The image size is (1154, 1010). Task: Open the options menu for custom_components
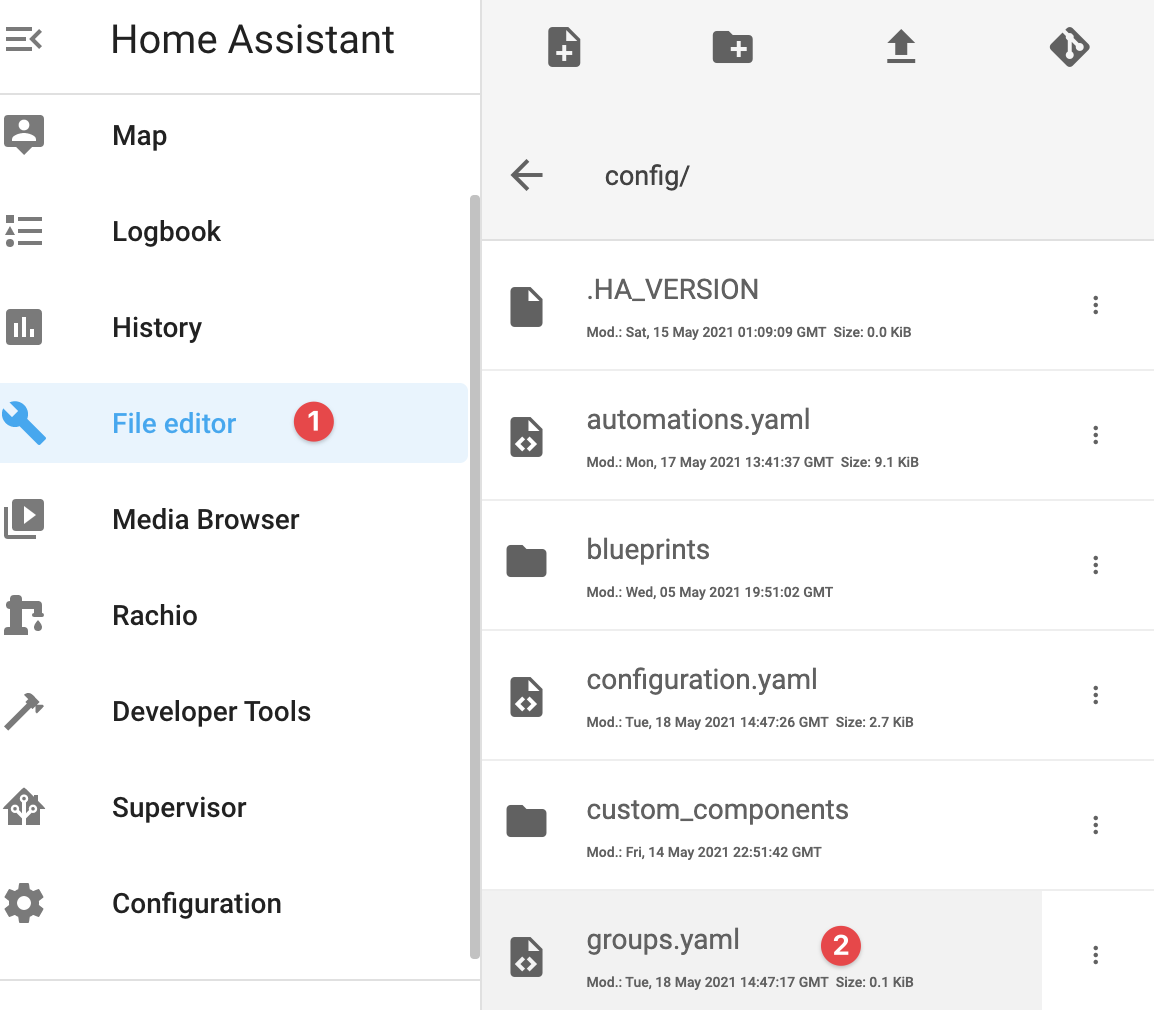click(x=1096, y=824)
